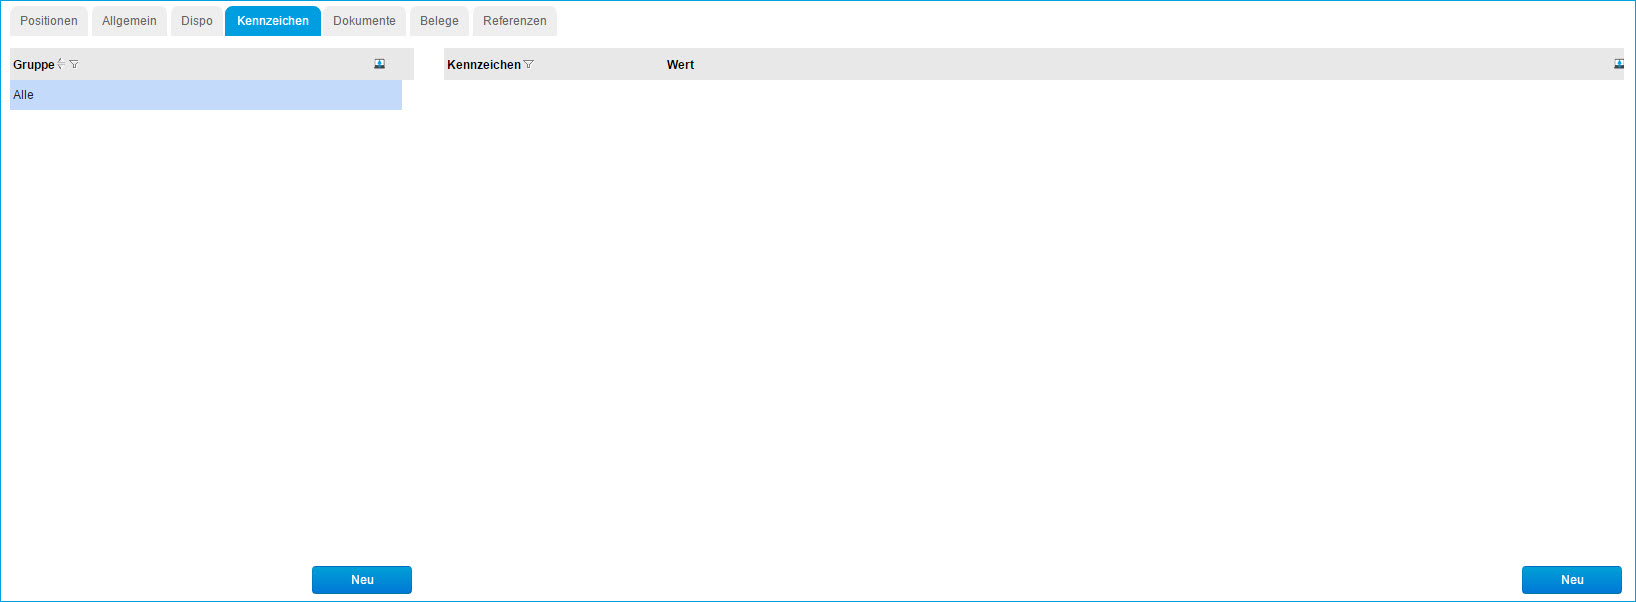1636x602 pixels.
Task: Select the Kennzeichen tab
Action: [x=273, y=21]
